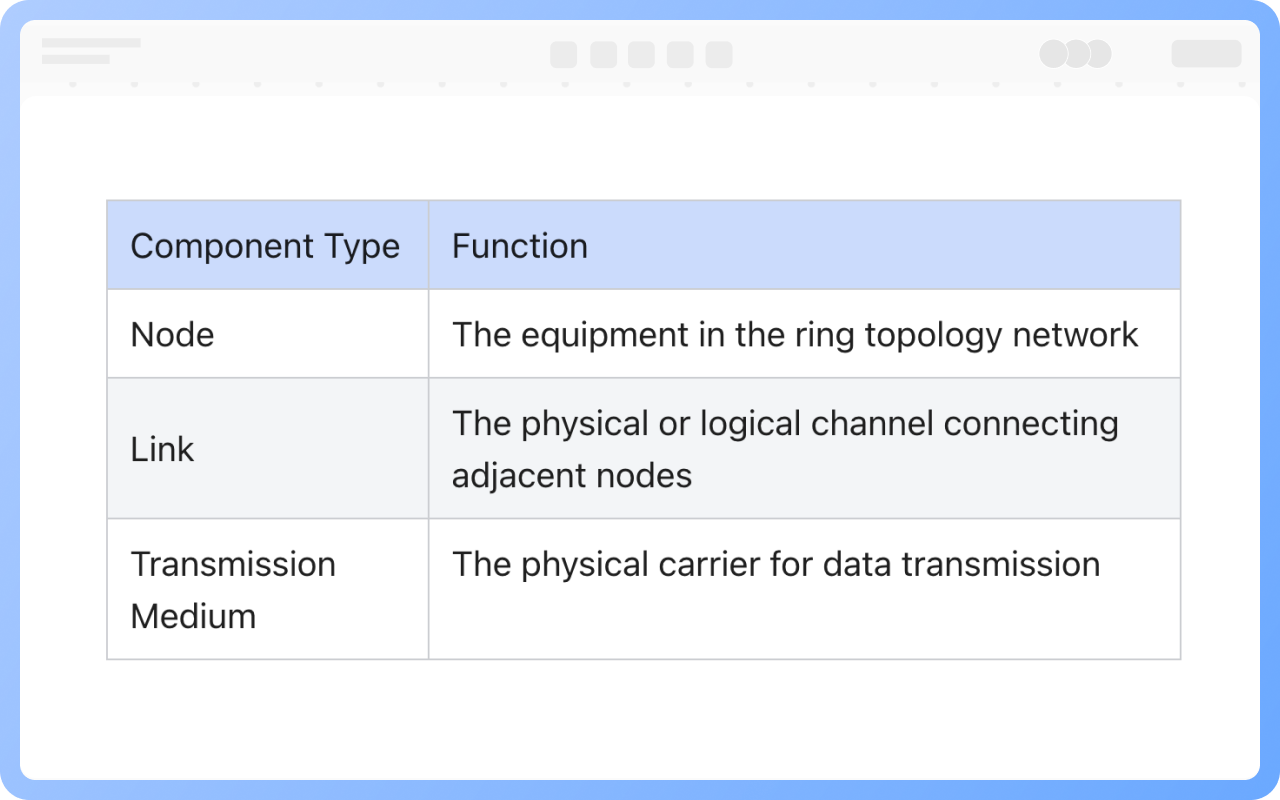Click the word "Medium" in the first column
This screenshot has width=1280, height=800.
point(193,616)
